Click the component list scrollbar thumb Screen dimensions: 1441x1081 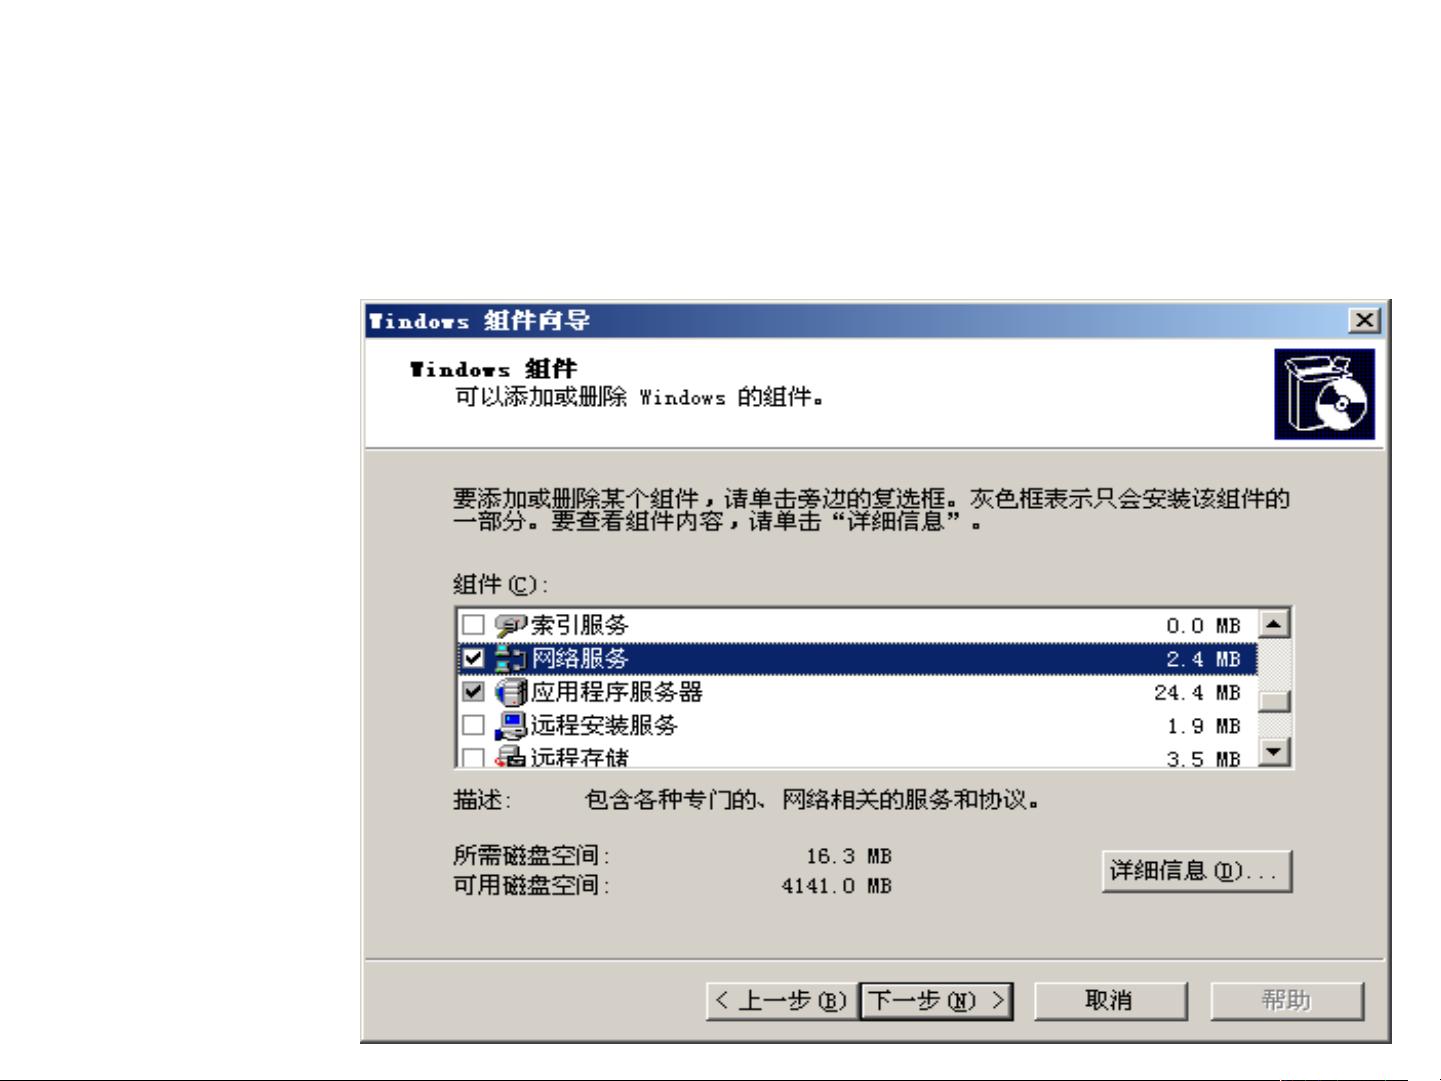click(x=1274, y=701)
